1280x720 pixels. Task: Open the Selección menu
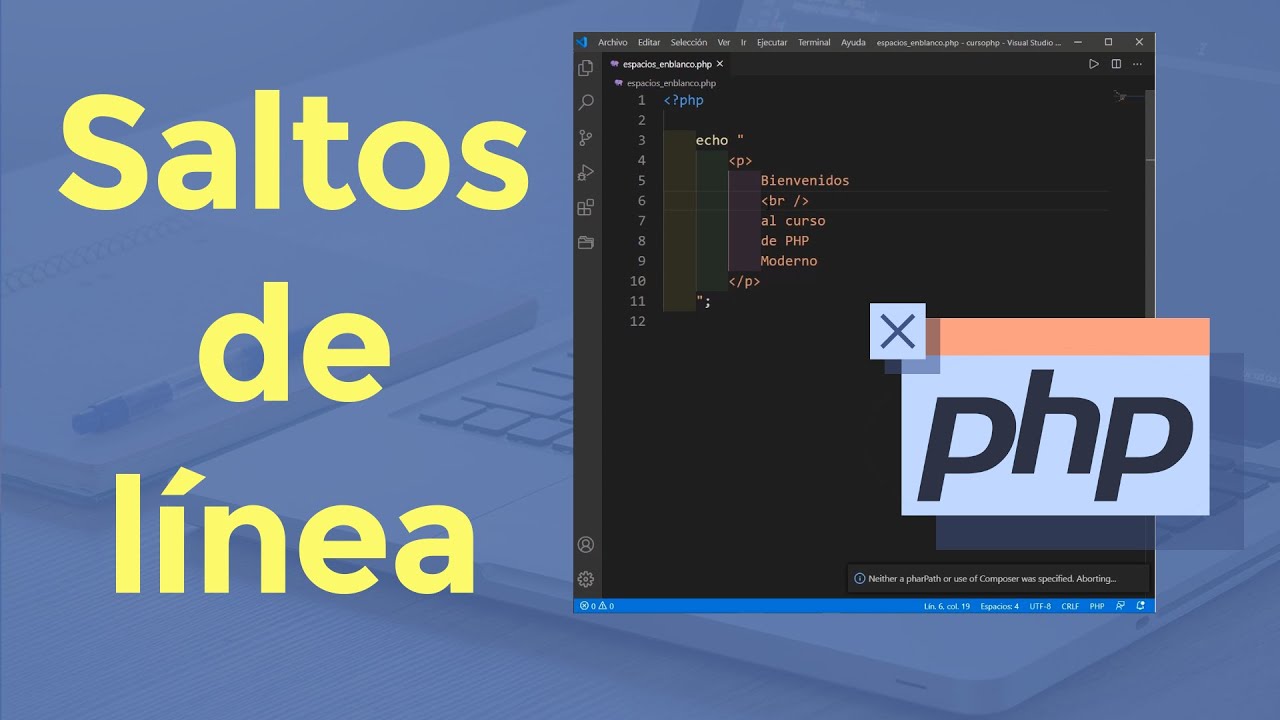pyautogui.click(x=689, y=43)
